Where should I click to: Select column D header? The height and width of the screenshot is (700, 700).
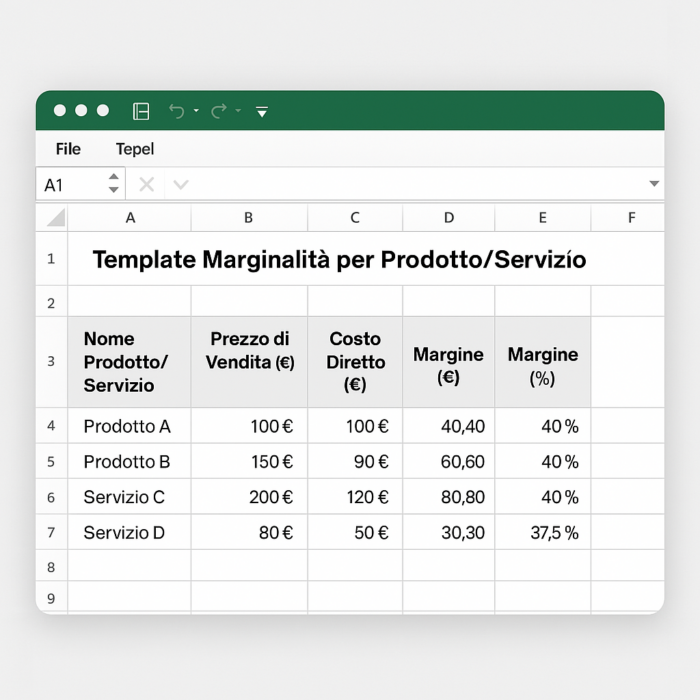pos(449,217)
